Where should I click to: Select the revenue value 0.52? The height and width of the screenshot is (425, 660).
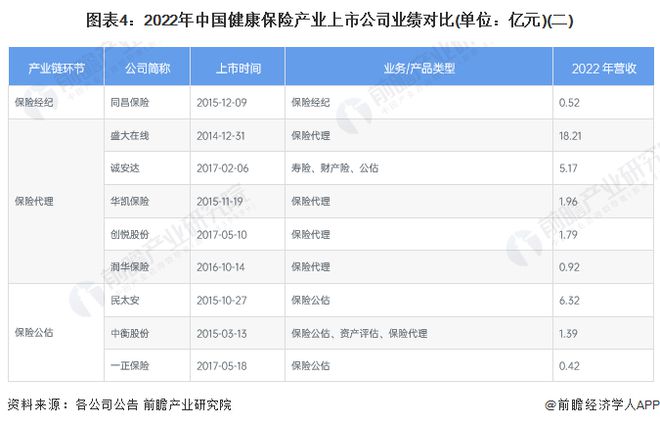tap(569, 102)
